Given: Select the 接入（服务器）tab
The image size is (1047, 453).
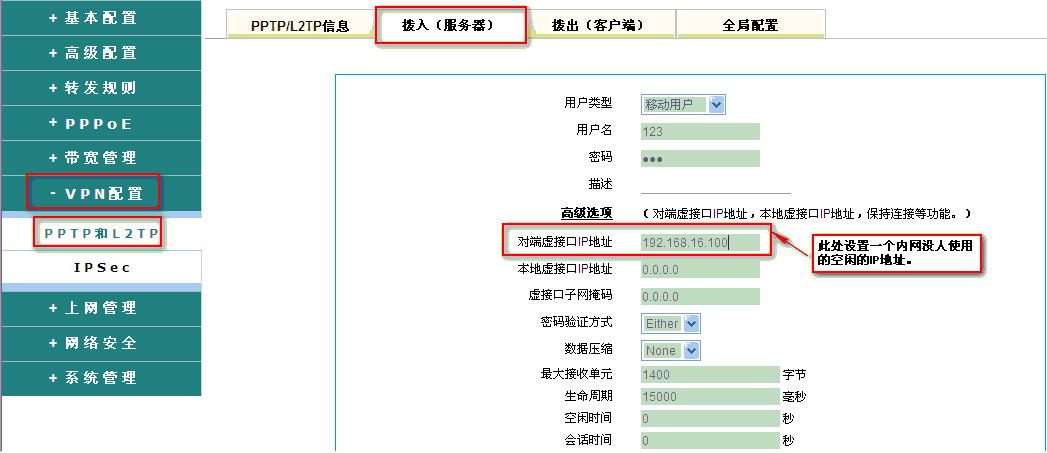Looking at the screenshot, I should coord(449,25).
